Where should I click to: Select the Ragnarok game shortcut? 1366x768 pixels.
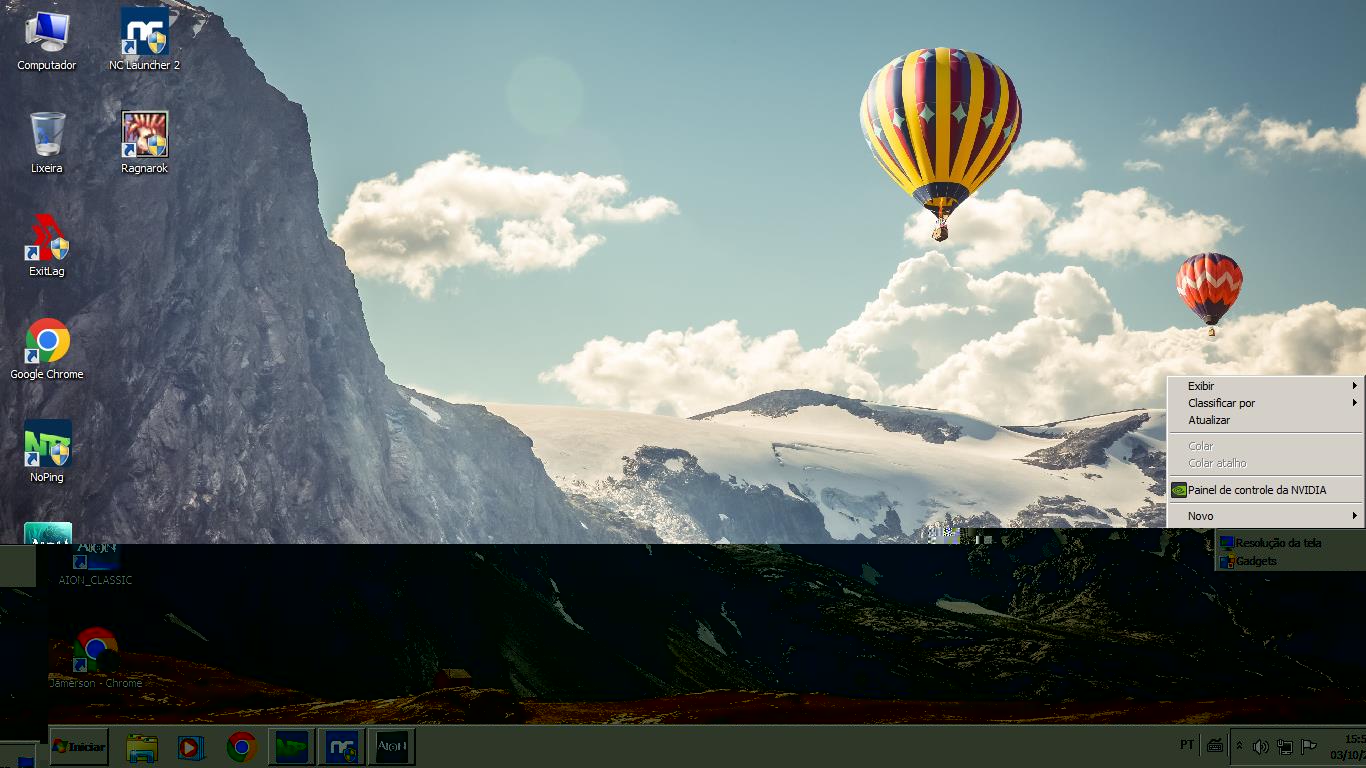[x=144, y=142]
